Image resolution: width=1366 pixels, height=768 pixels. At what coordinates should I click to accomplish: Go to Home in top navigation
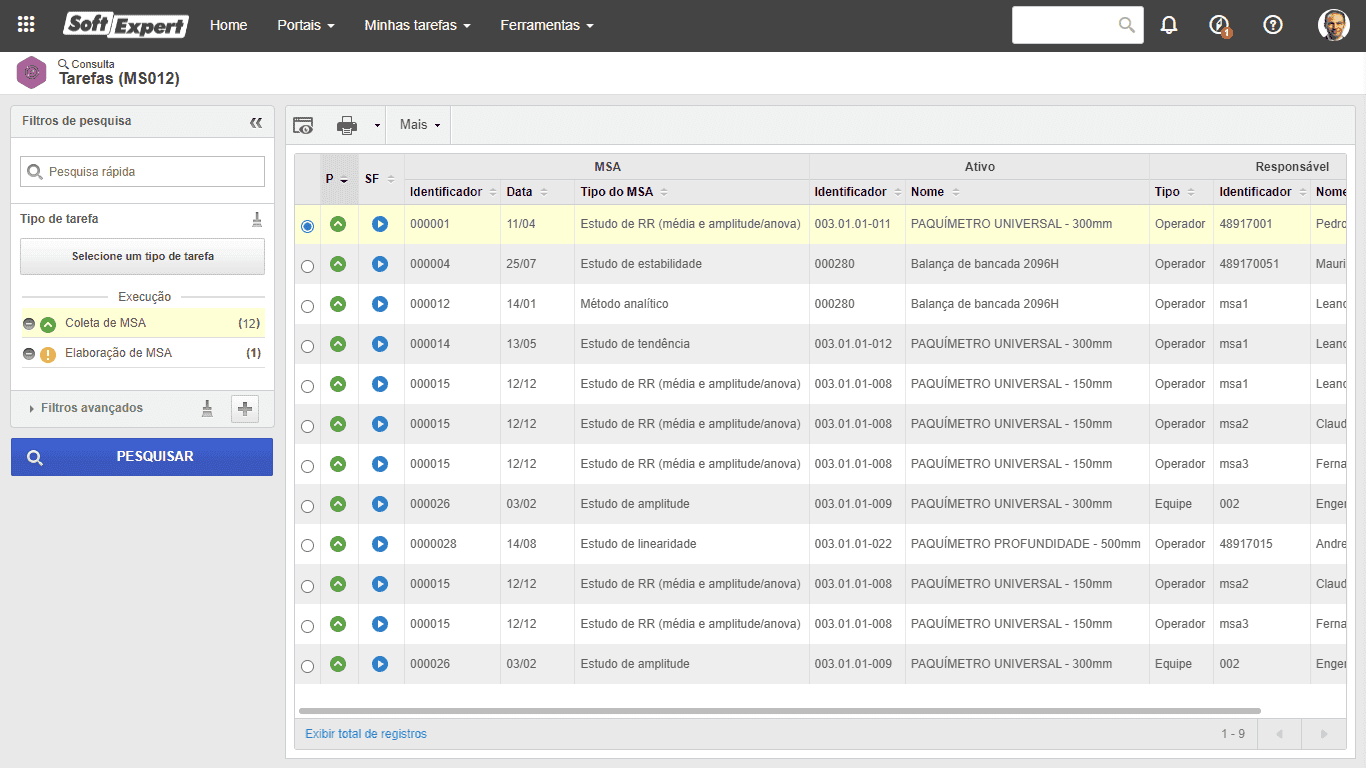[228, 25]
